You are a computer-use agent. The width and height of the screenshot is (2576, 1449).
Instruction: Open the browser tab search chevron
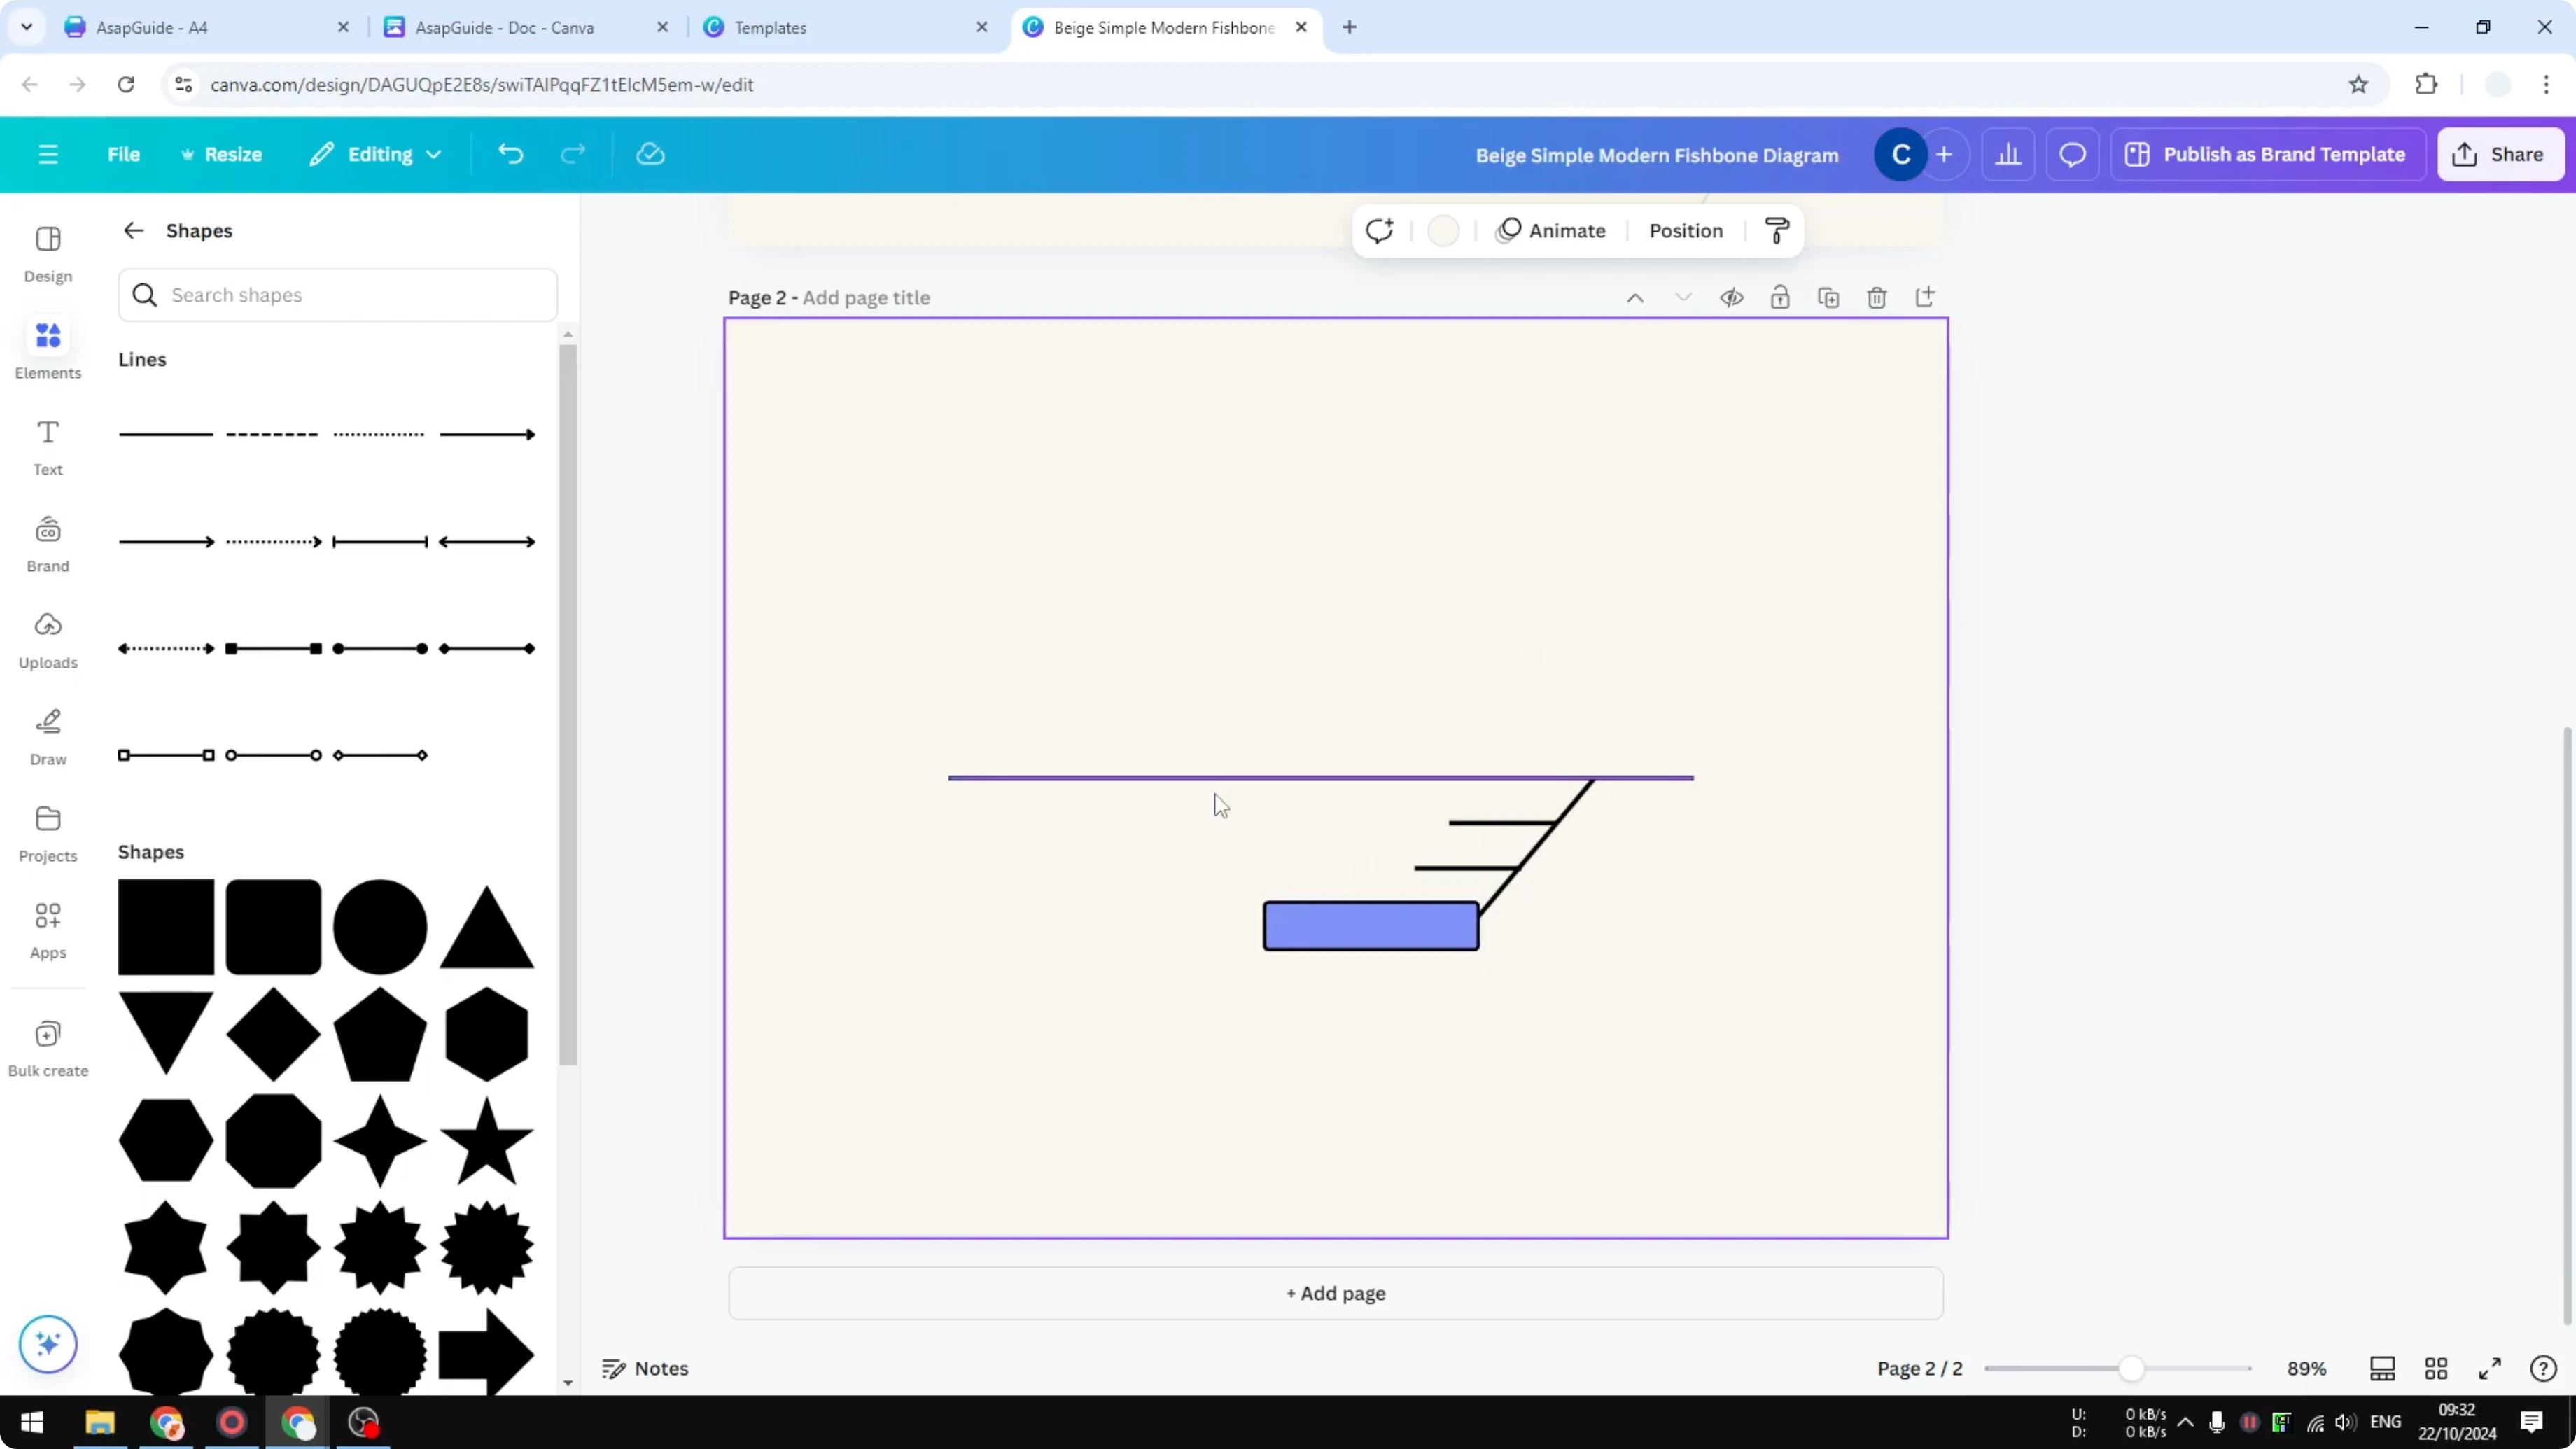(27, 27)
